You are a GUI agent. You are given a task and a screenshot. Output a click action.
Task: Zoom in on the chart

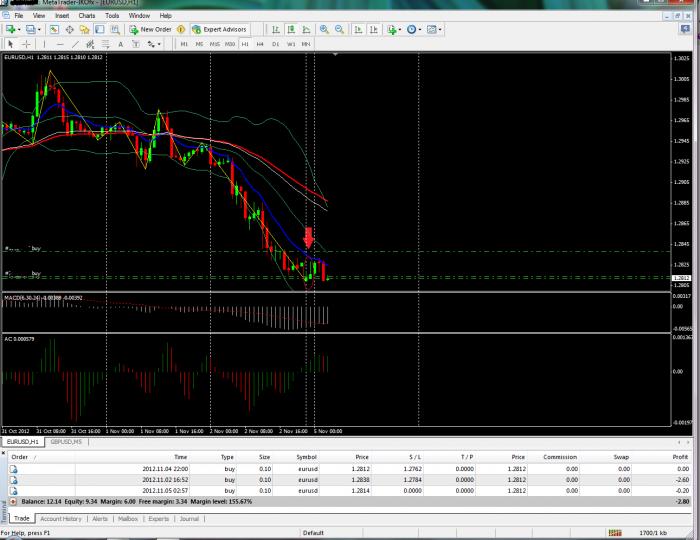325,29
